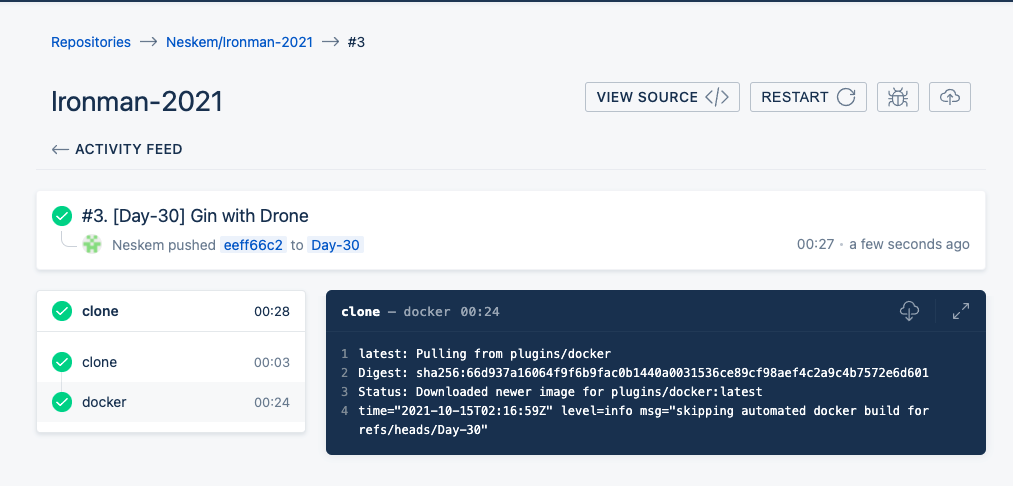Click the green check on the docker step
This screenshot has width=1013, height=486.
point(62,402)
